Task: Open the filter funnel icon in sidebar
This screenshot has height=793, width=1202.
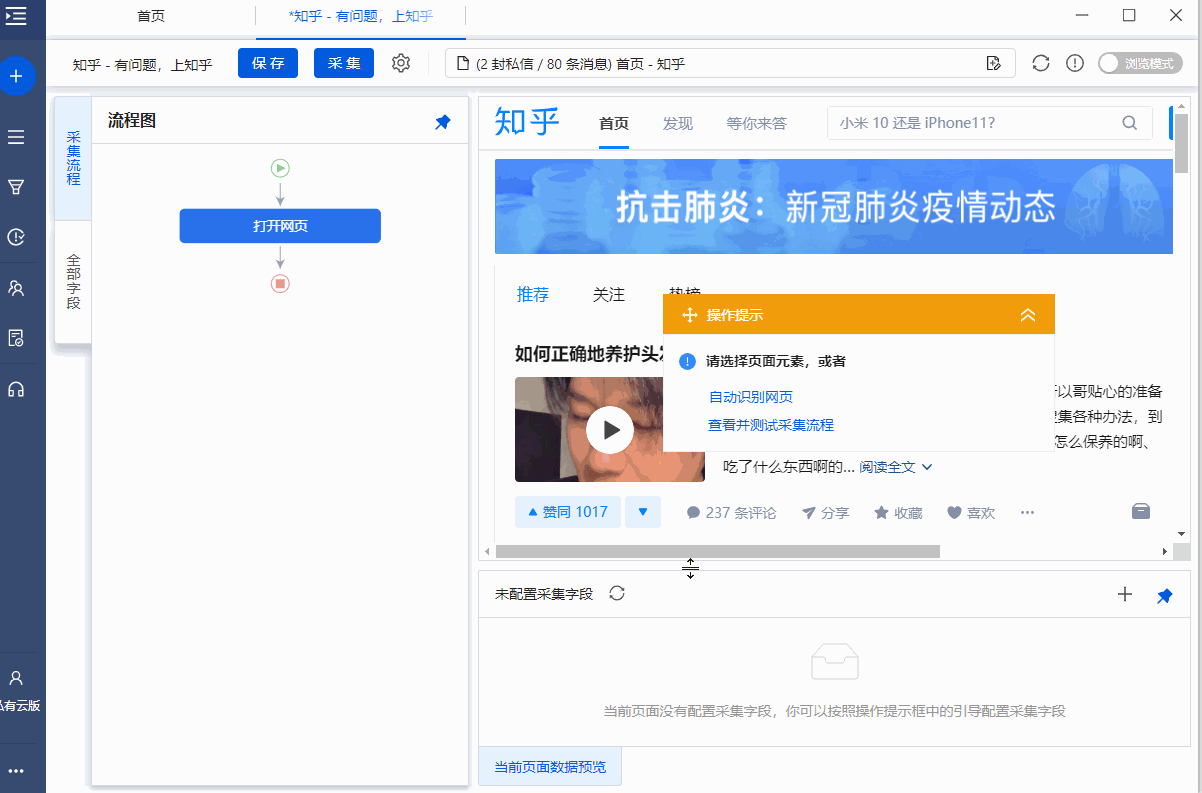Action: [16, 187]
